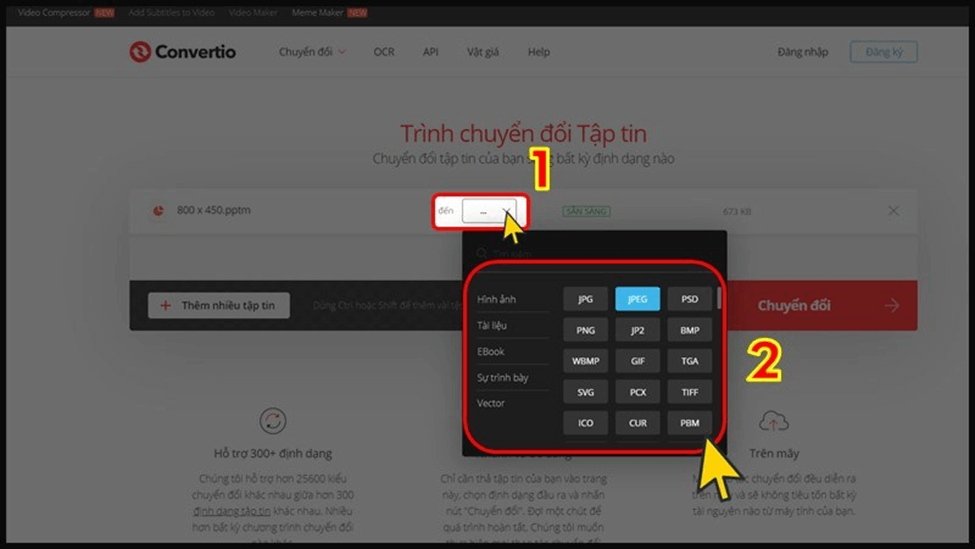Click the 673 KB file size
975x549 pixels.
(737, 211)
